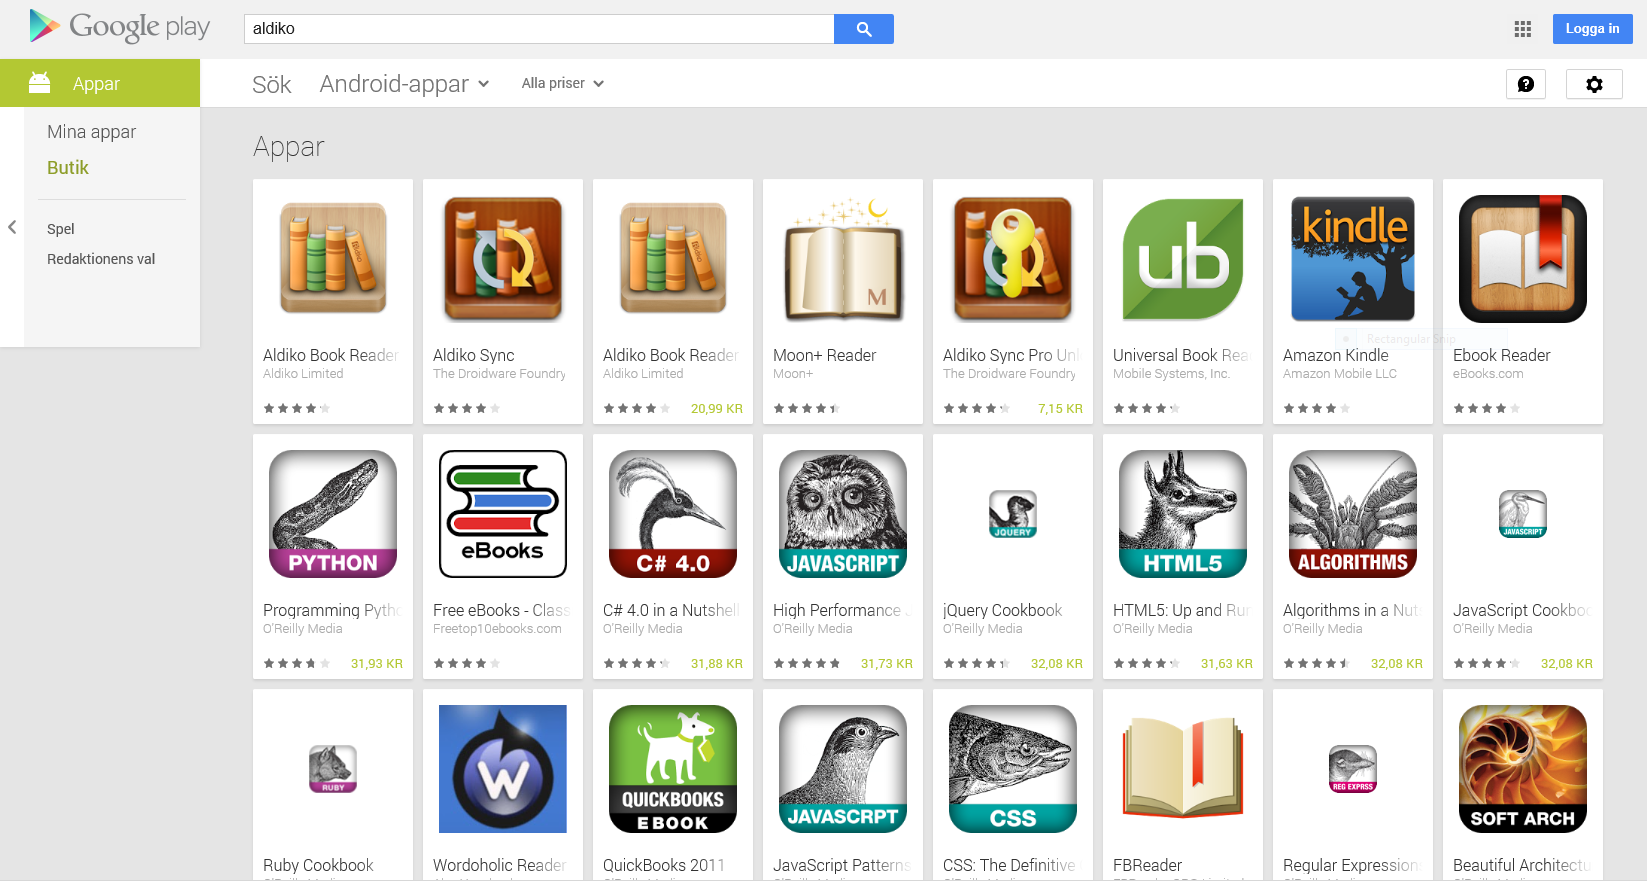Screen dimensions: 1647x881
Task: Go to Spel in the side menu
Action: [61, 229]
